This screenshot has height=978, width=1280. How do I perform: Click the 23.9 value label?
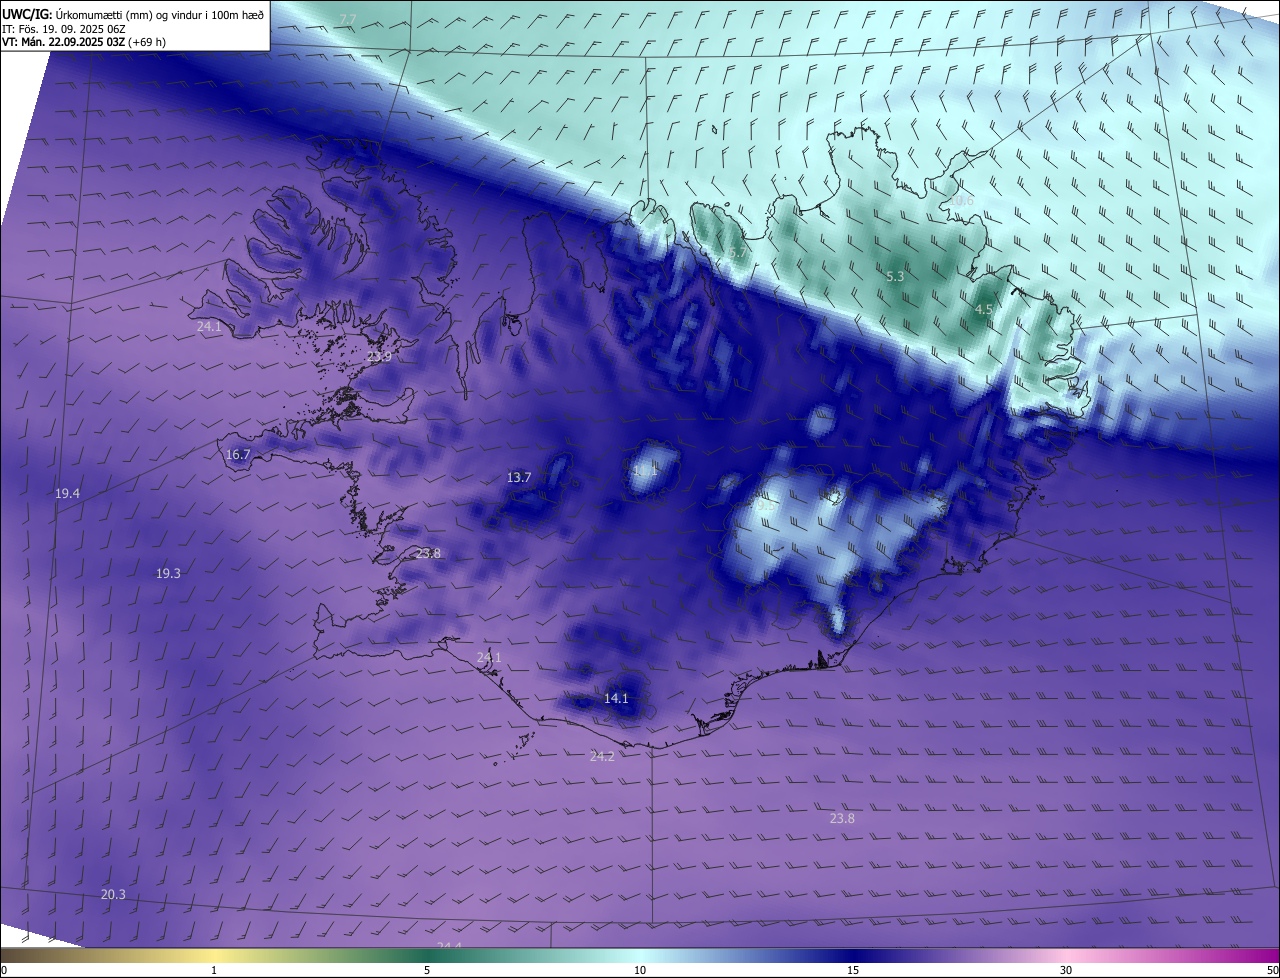pyautogui.click(x=379, y=356)
